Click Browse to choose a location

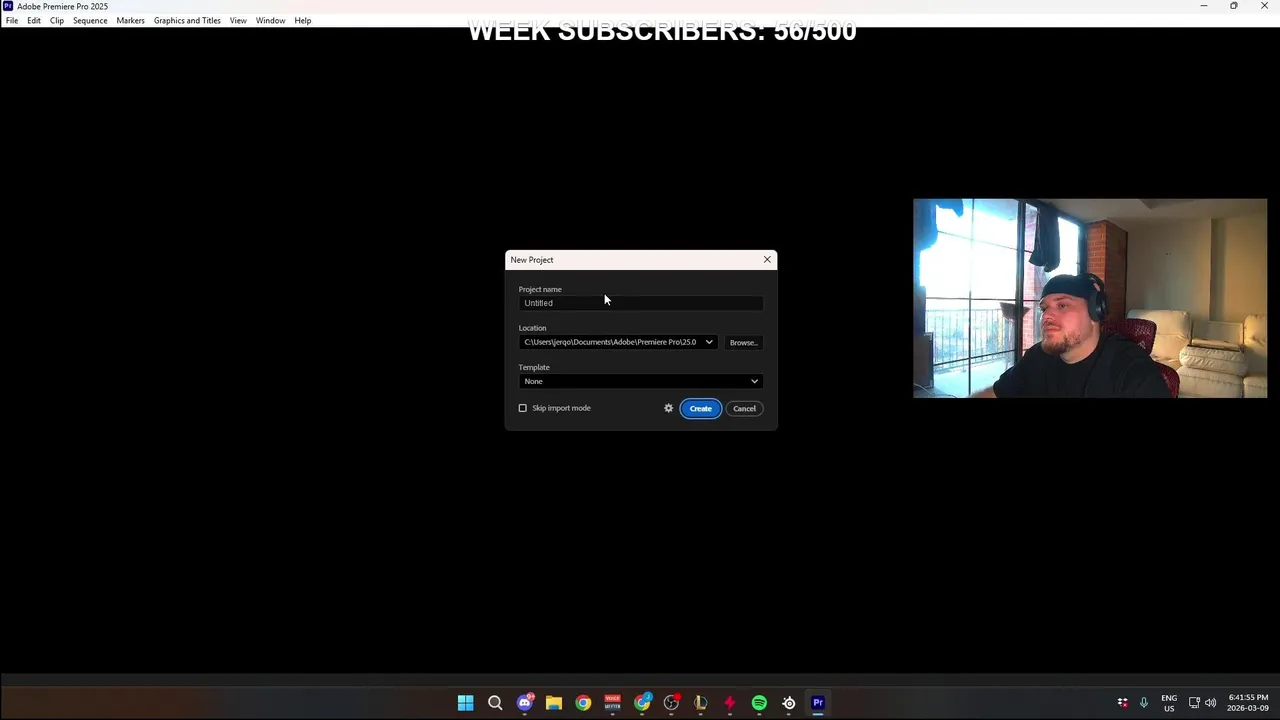pos(744,342)
